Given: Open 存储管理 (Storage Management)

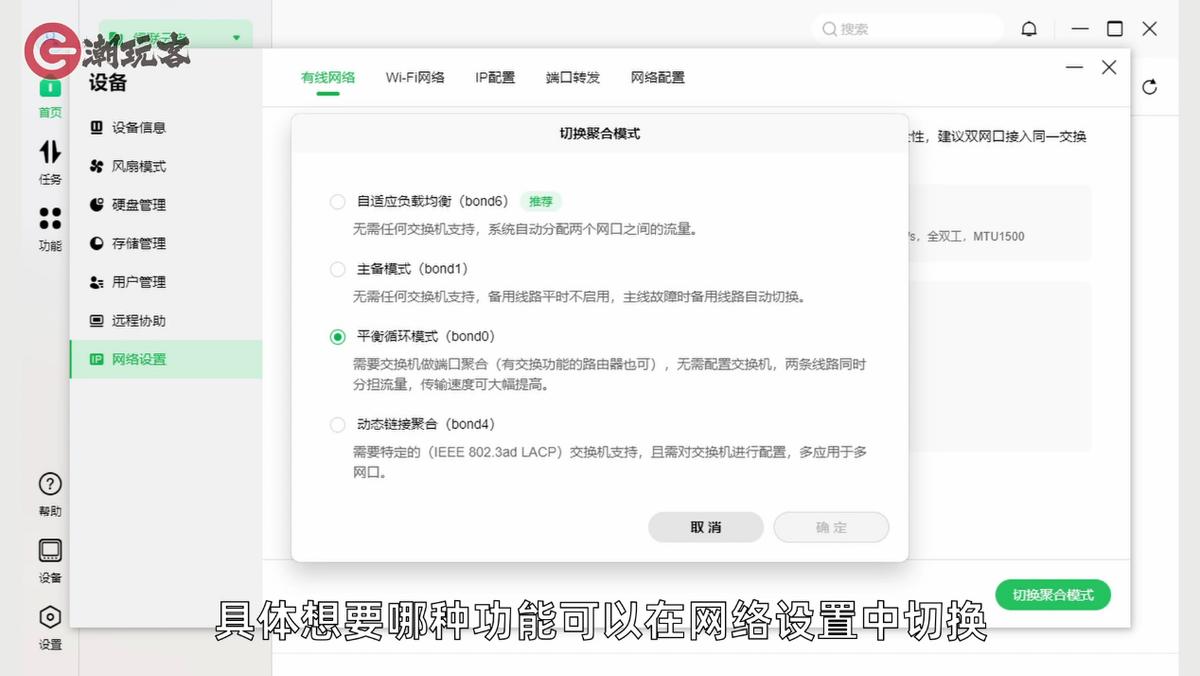Looking at the screenshot, I should (141, 243).
